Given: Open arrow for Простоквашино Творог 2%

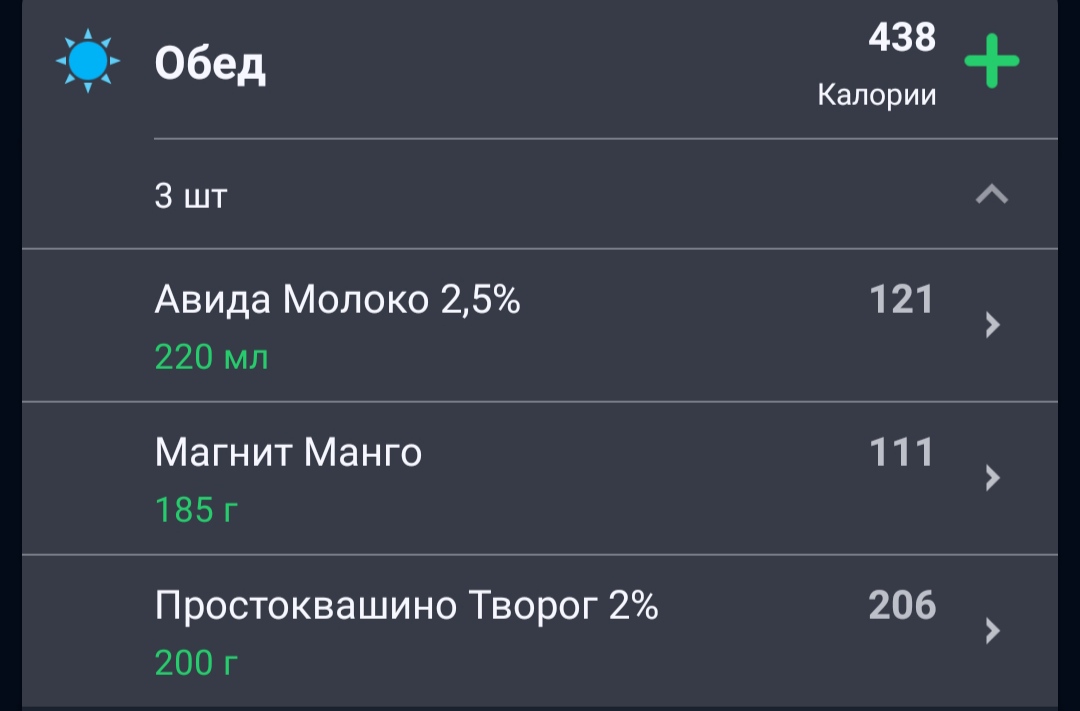Looking at the screenshot, I should [993, 630].
